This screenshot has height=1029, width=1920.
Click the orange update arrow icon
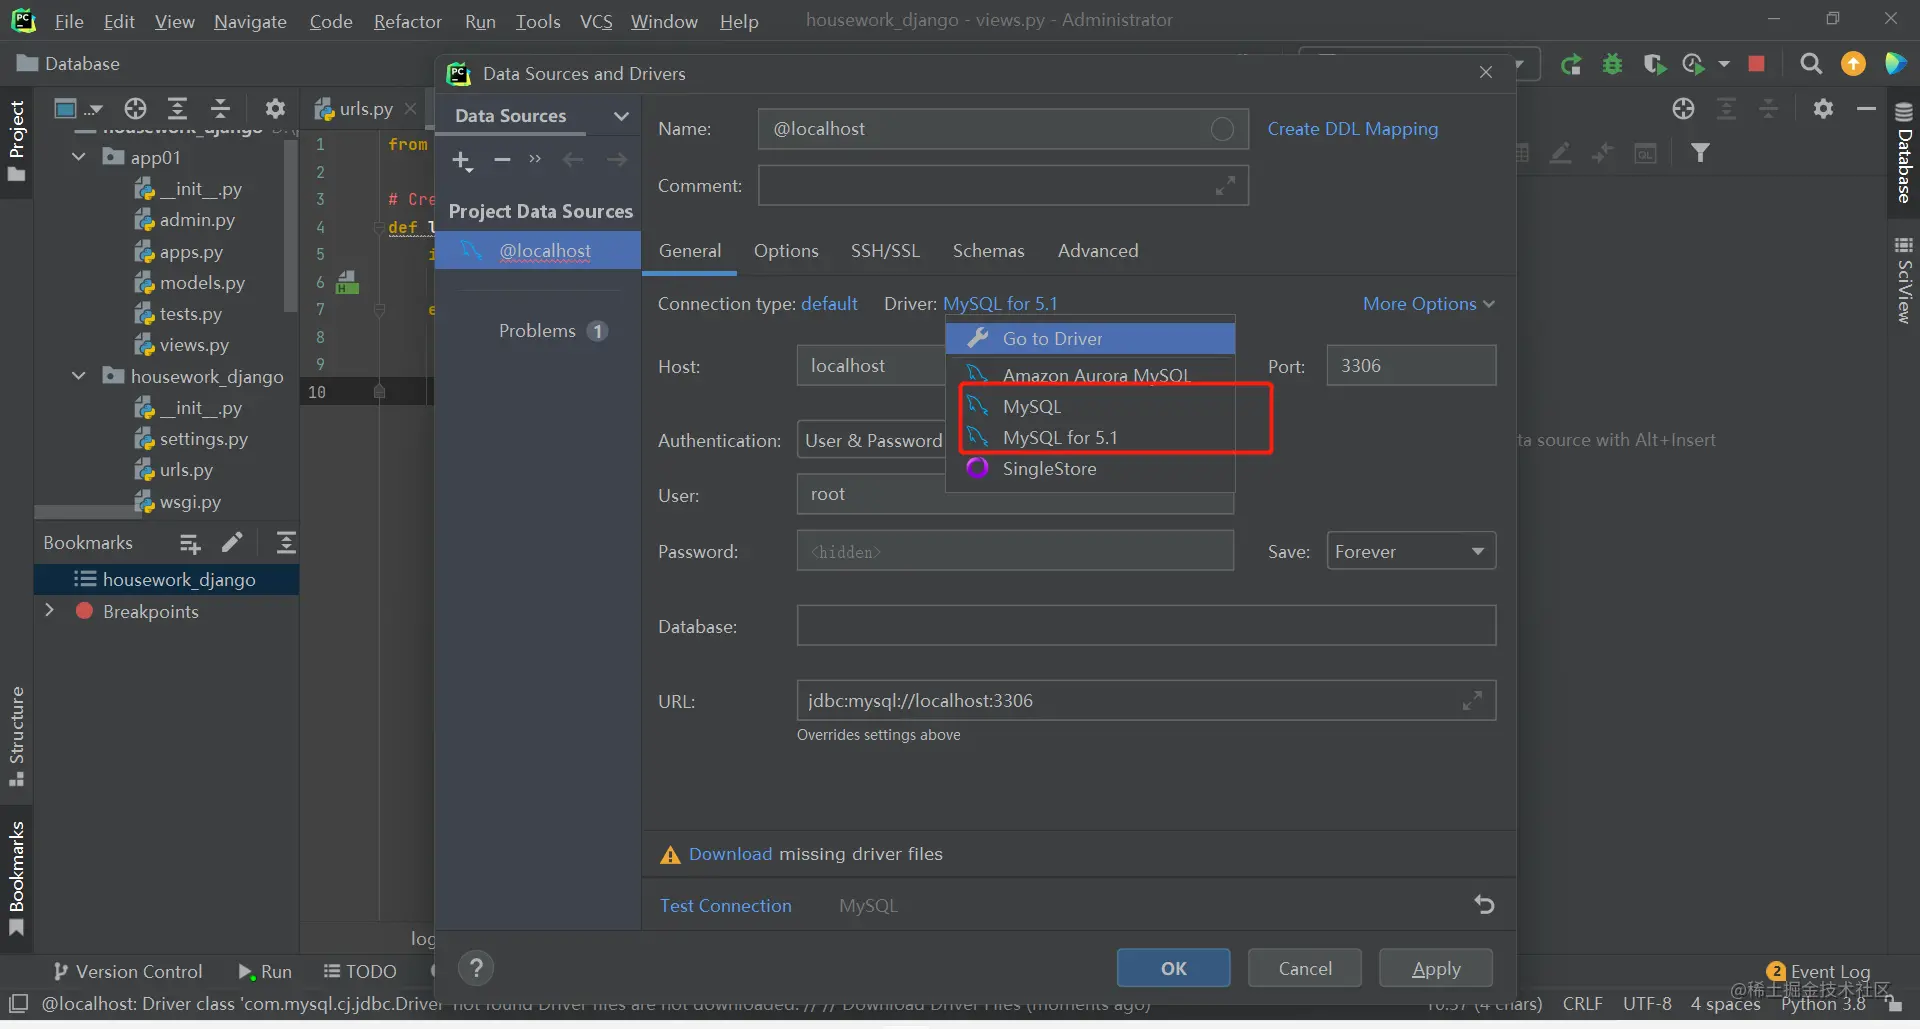(x=1853, y=64)
